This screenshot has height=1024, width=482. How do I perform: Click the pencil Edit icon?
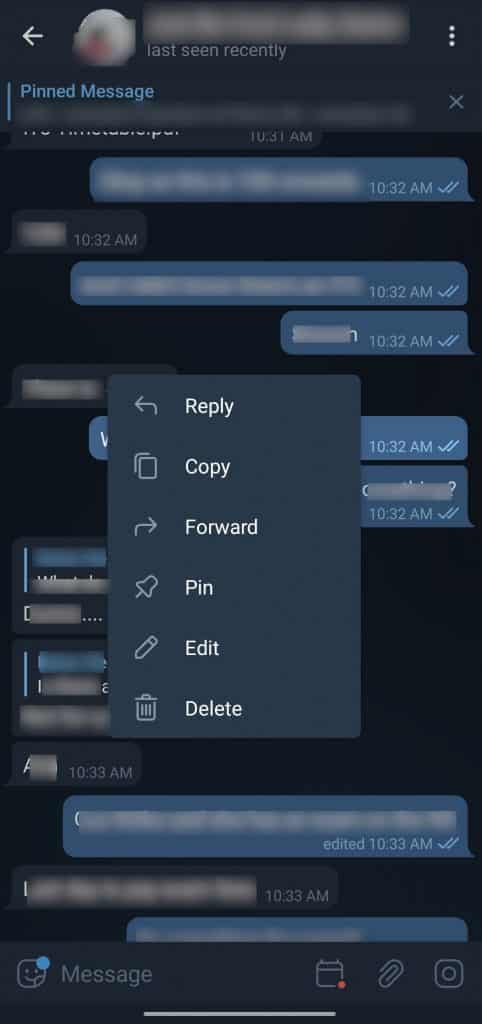(x=146, y=648)
